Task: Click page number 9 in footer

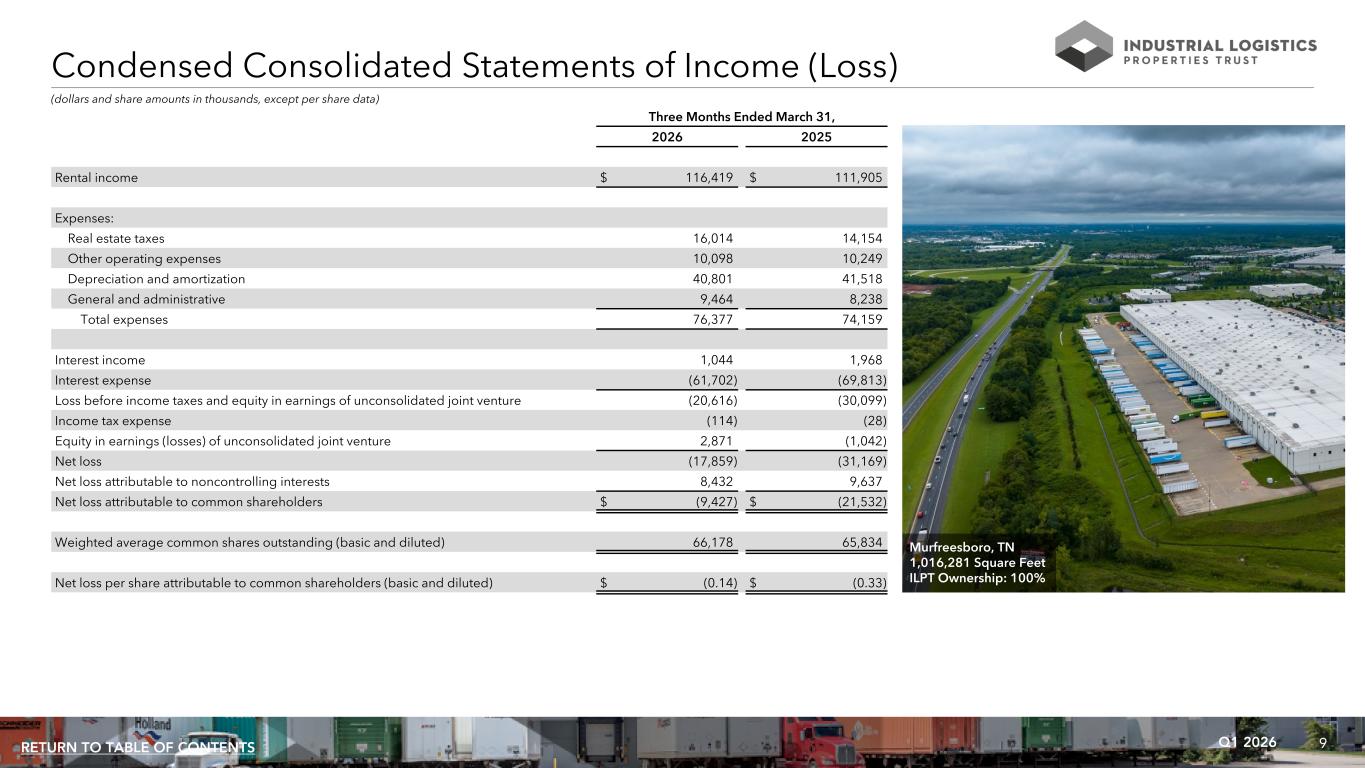Action: click(1323, 743)
